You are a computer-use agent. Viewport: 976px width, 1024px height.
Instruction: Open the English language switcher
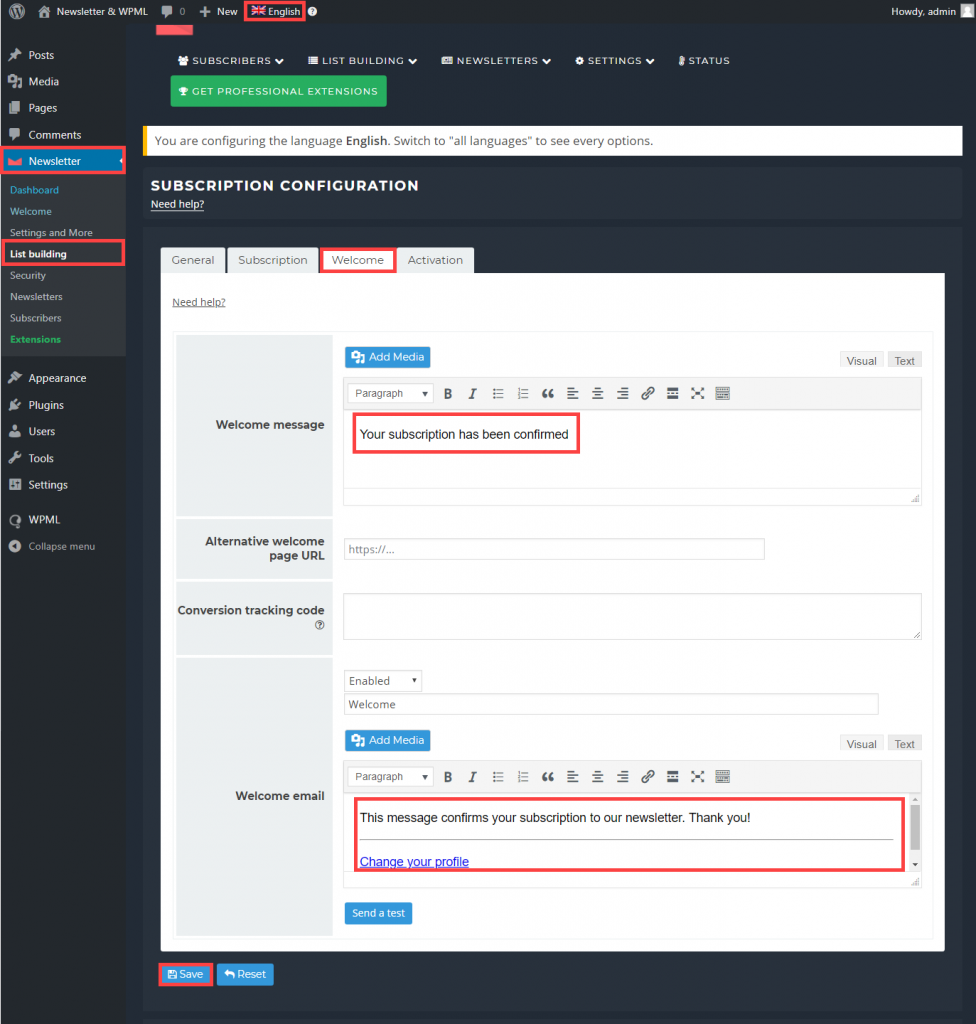pyautogui.click(x=275, y=11)
